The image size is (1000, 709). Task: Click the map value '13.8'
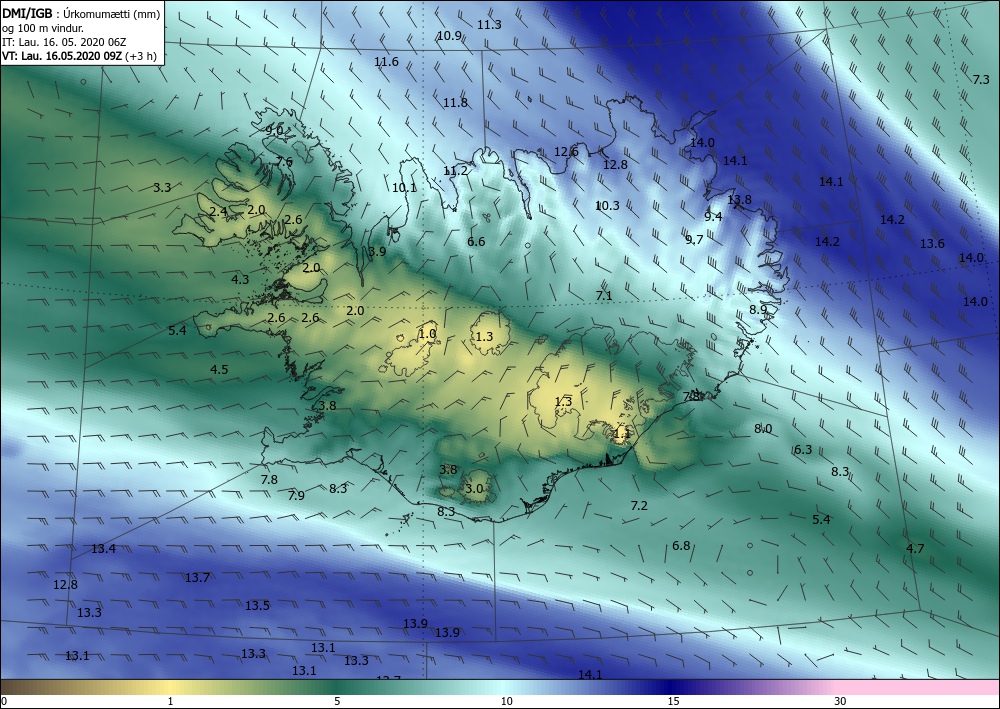pyautogui.click(x=739, y=200)
